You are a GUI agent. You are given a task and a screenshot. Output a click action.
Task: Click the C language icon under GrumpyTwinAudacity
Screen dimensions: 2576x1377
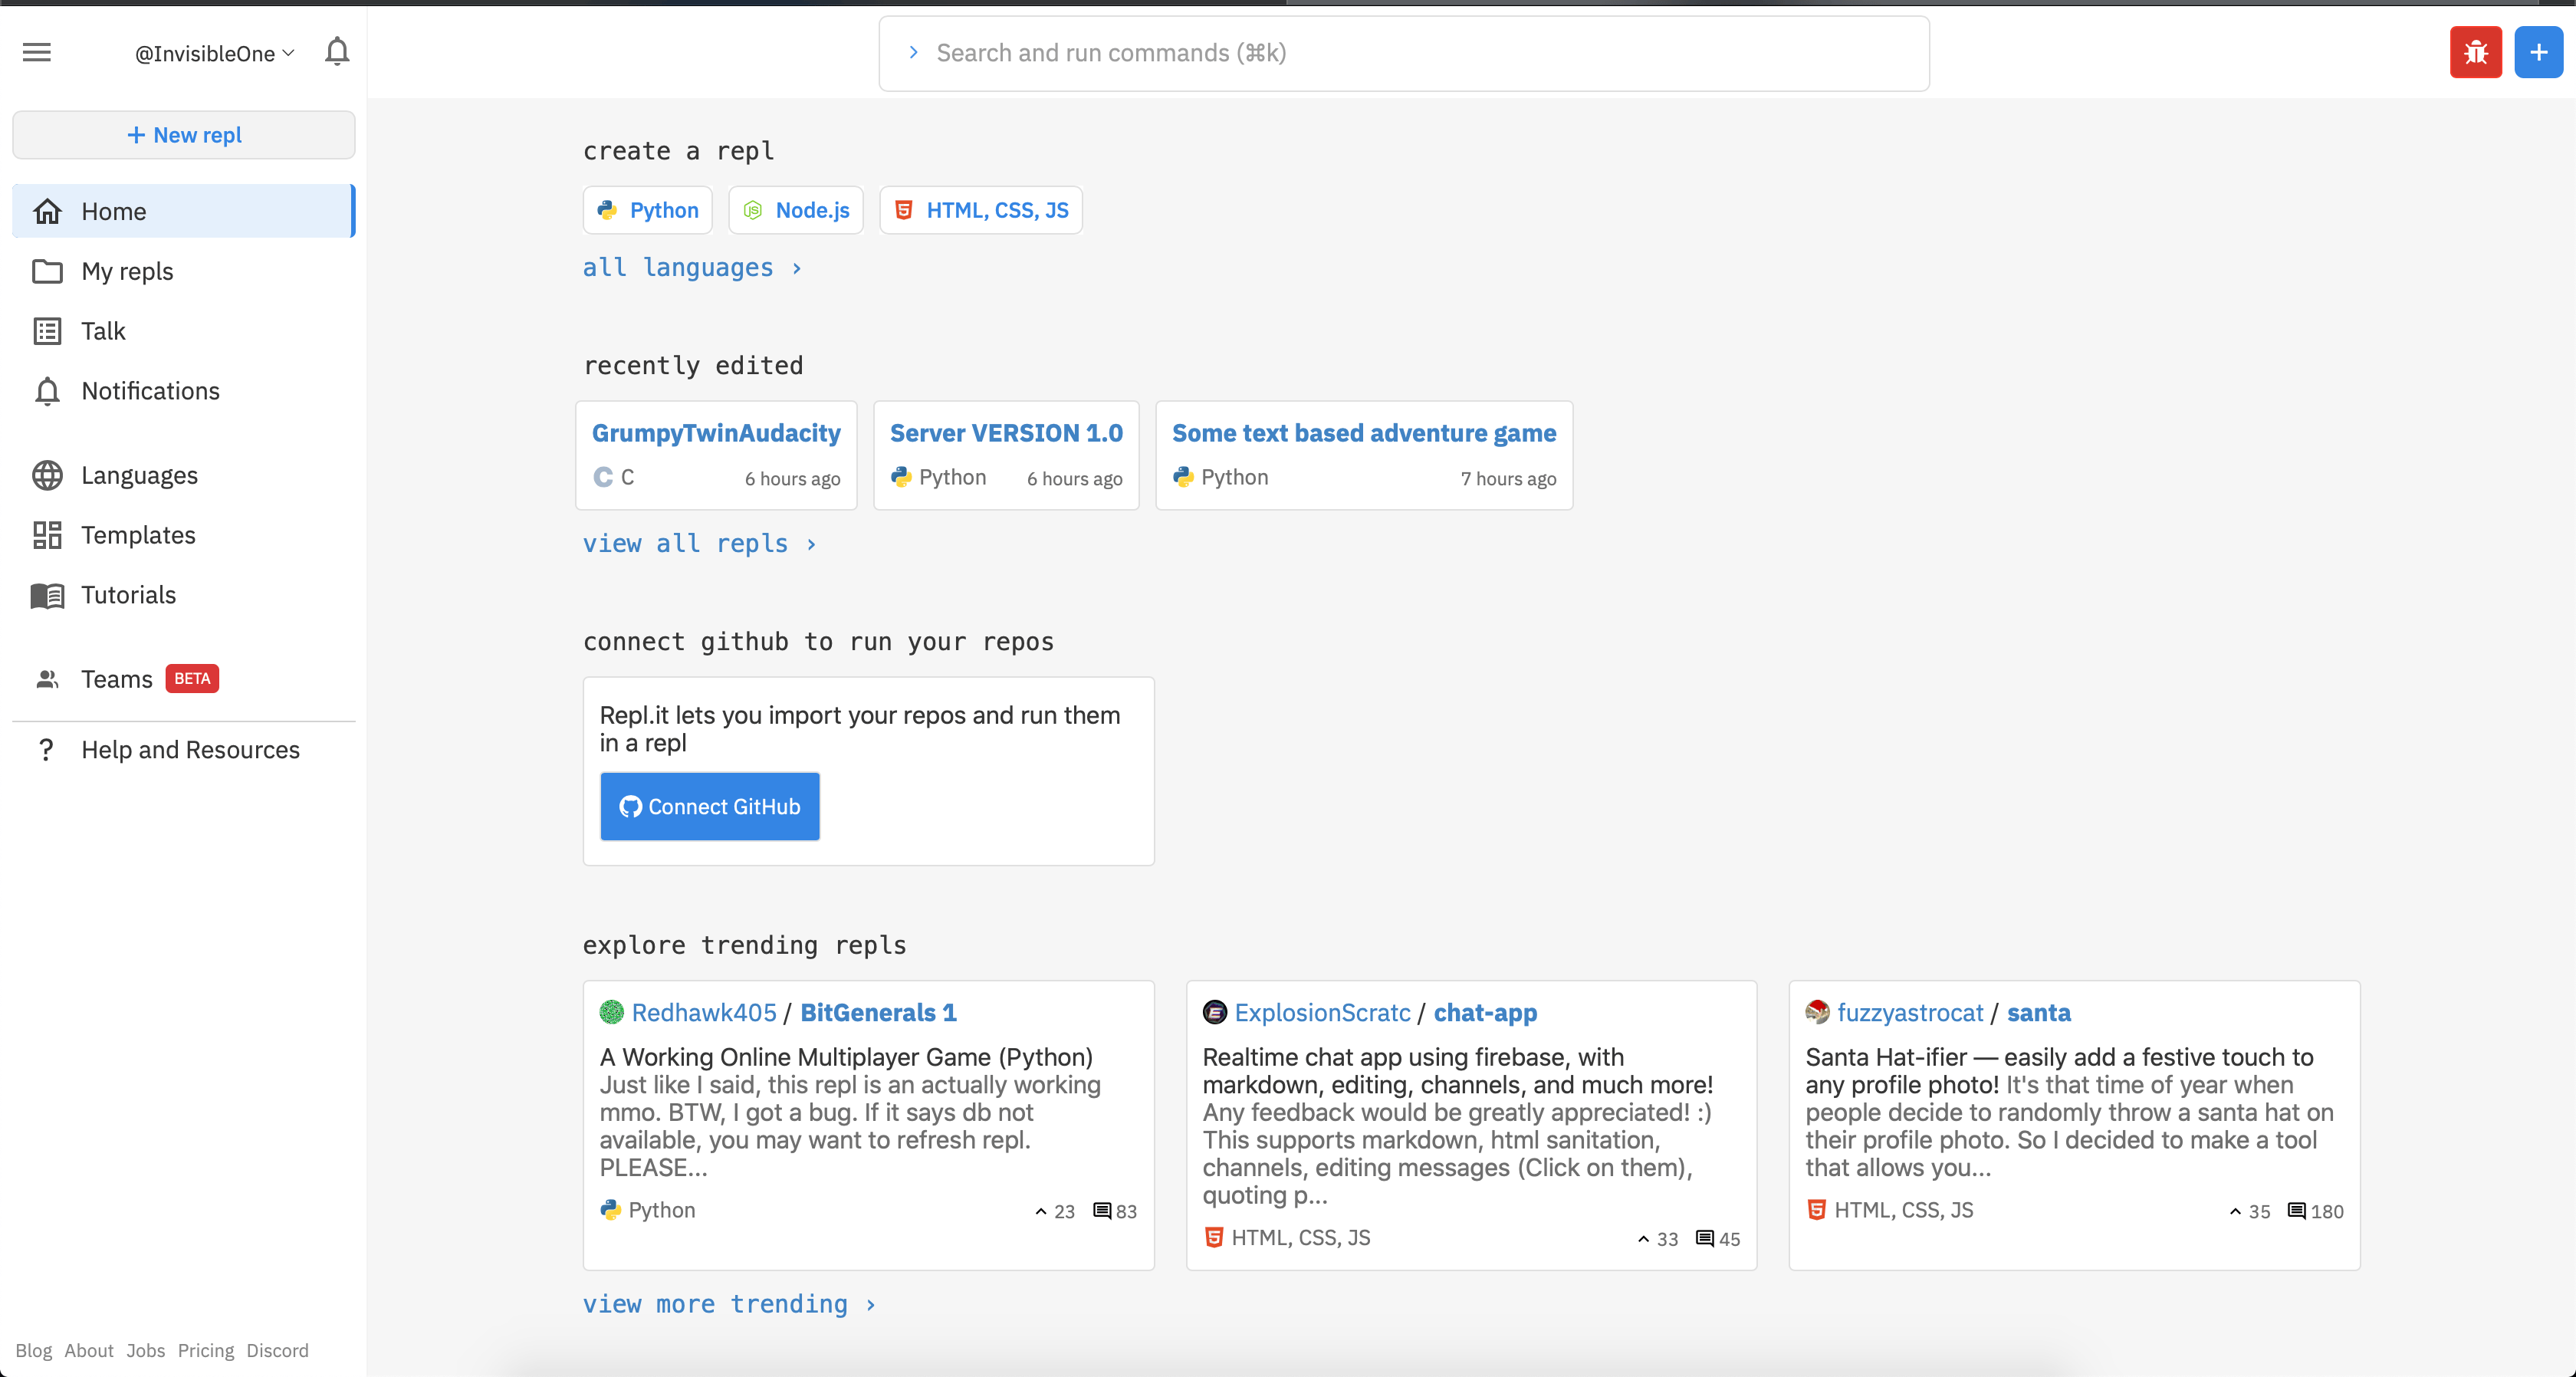[x=603, y=477]
